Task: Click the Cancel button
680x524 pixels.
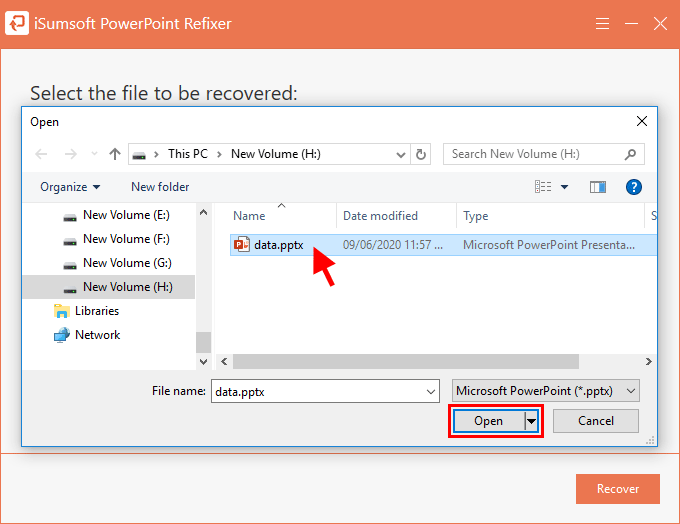Action: [x=596, y=421]
